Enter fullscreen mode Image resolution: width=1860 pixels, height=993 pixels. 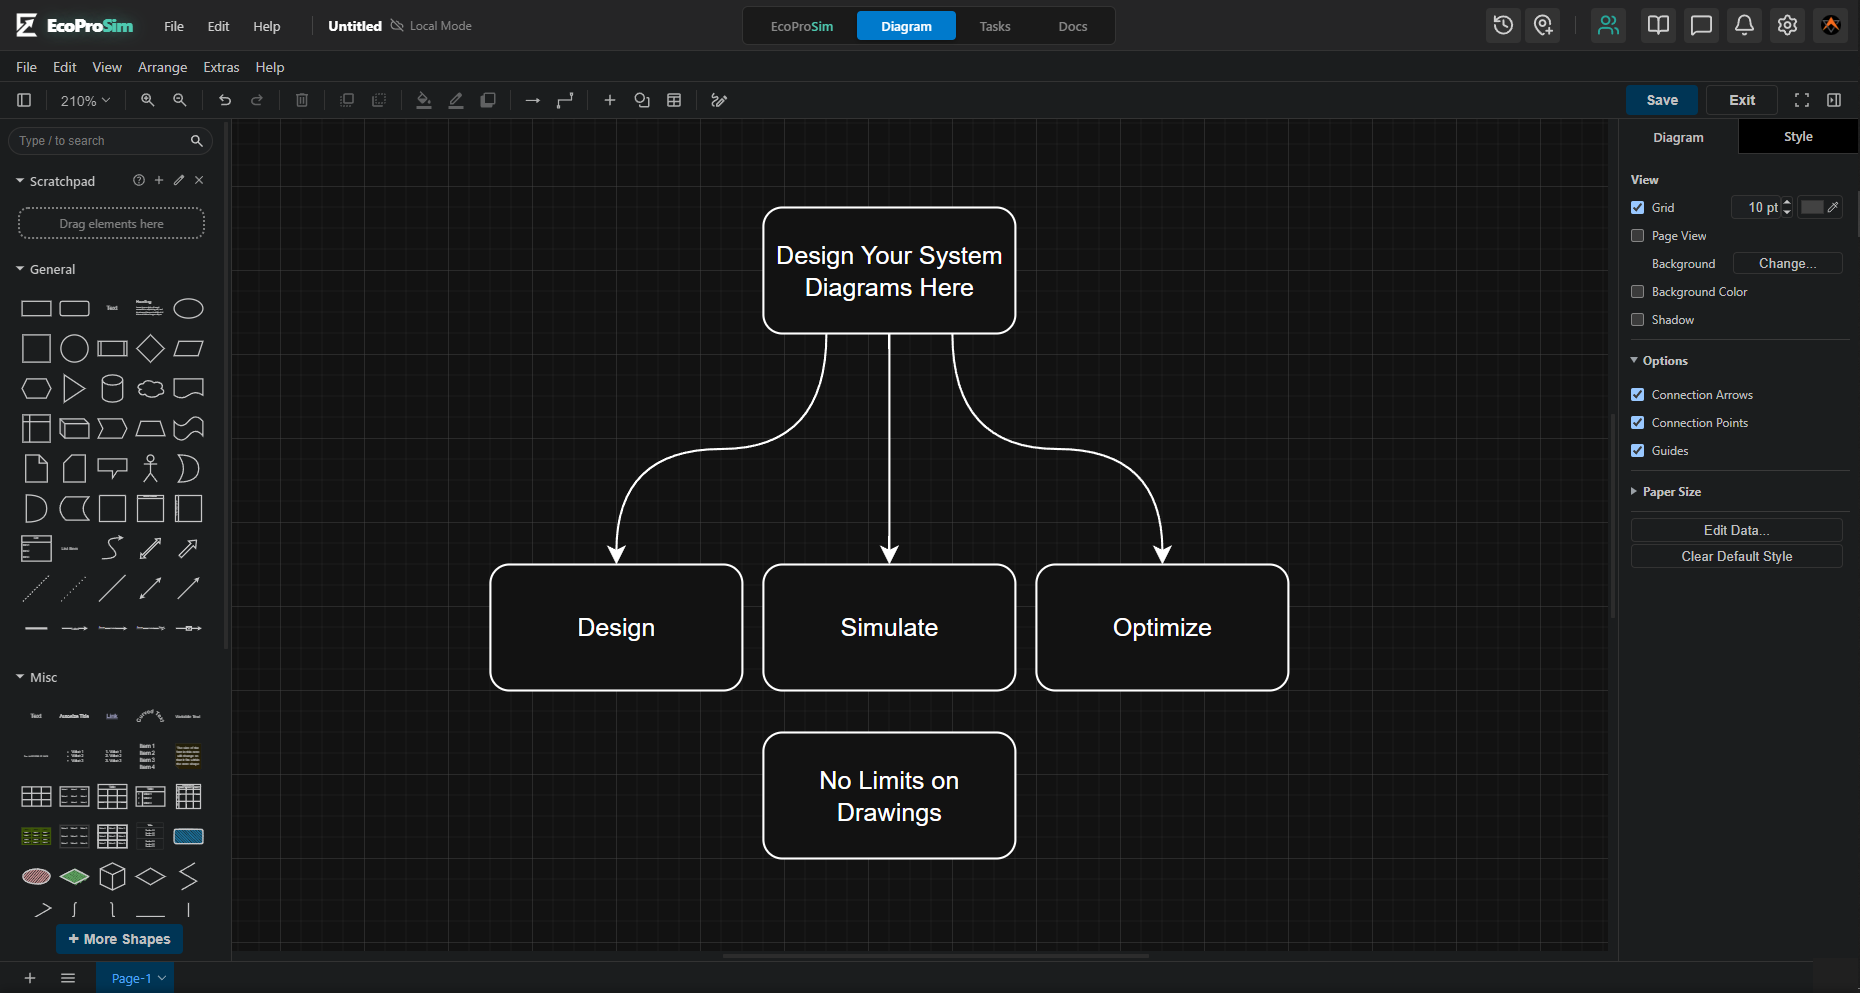(1802, 100)
